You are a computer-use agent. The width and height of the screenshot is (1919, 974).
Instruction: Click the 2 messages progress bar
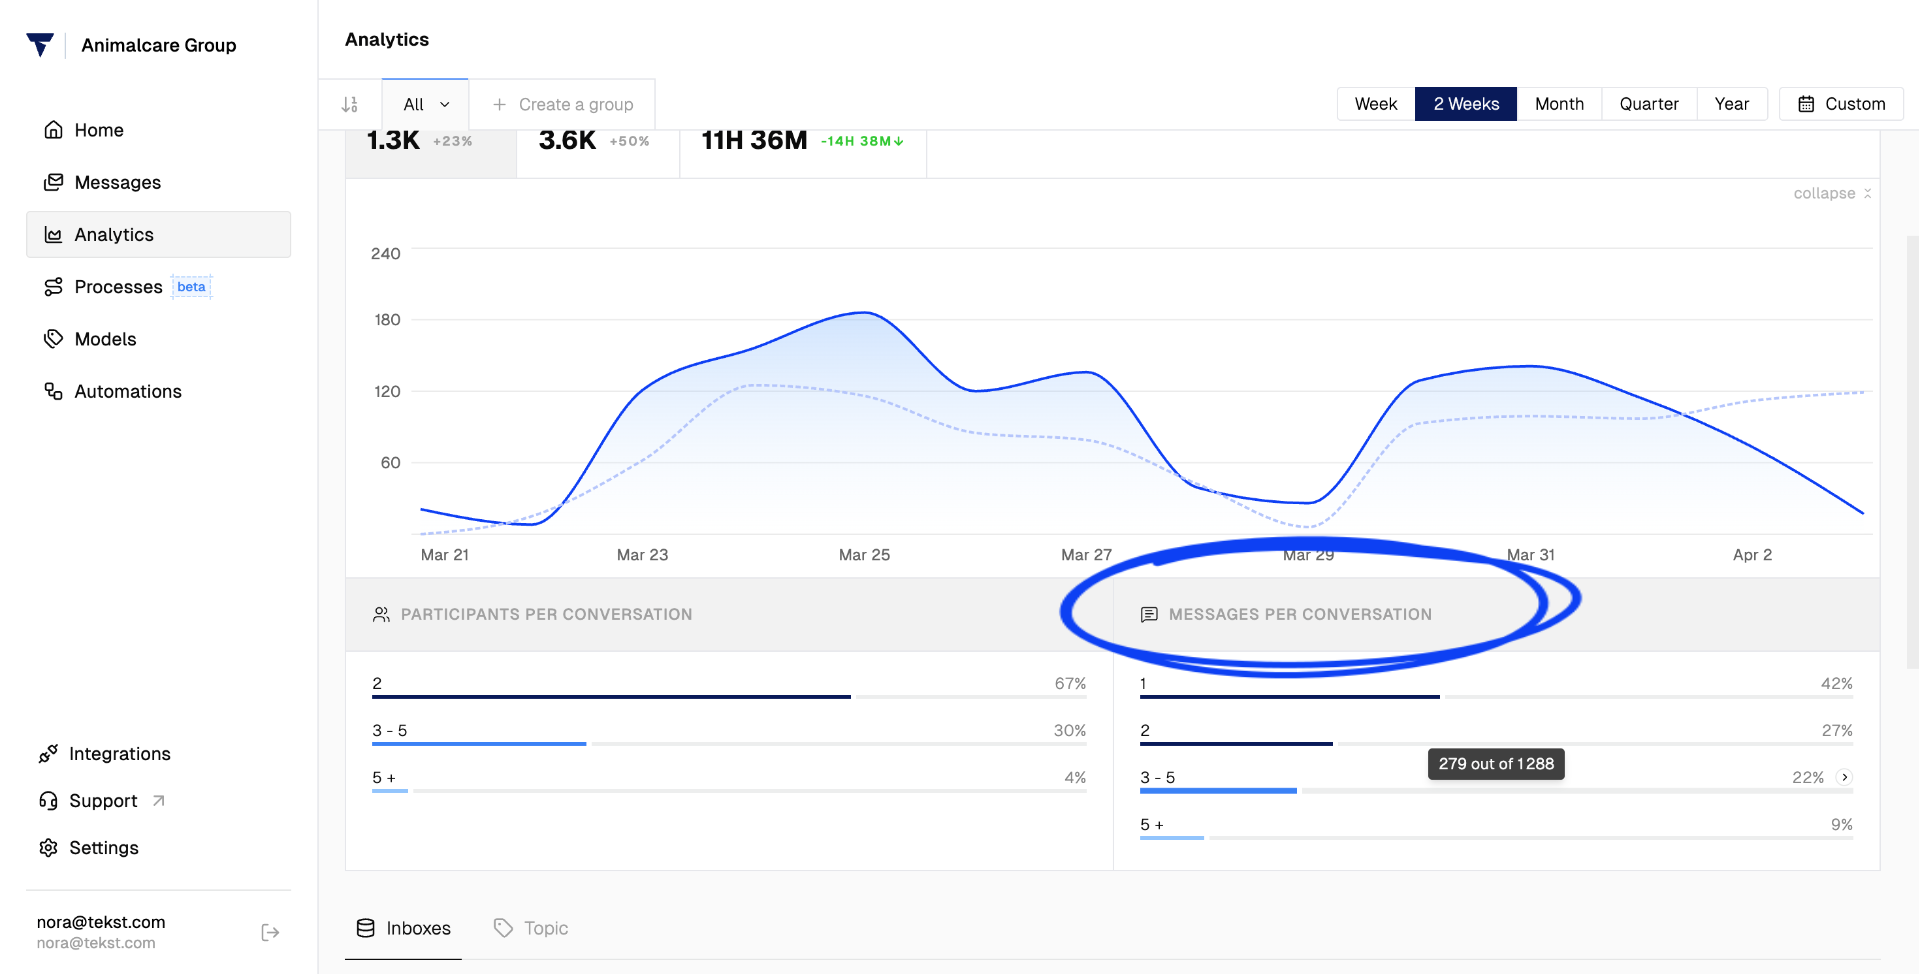[1496, 744]
